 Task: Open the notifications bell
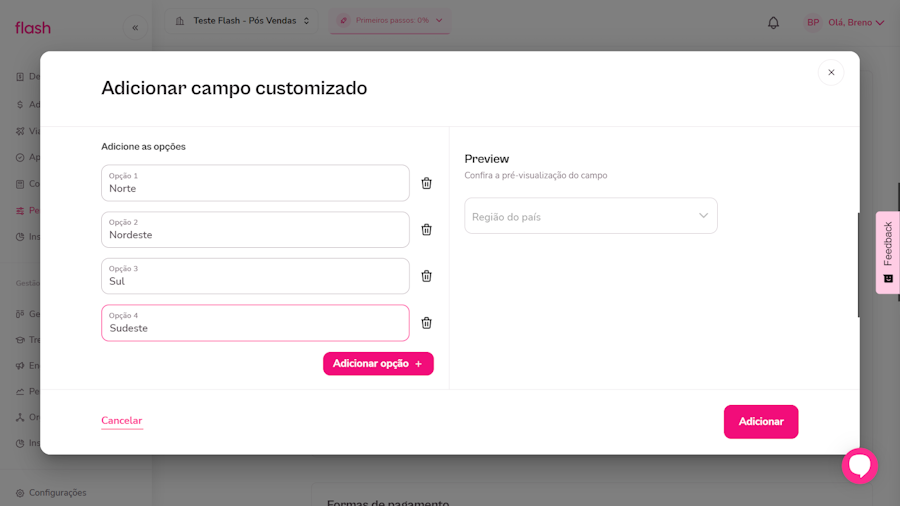[x=774, y=22]
